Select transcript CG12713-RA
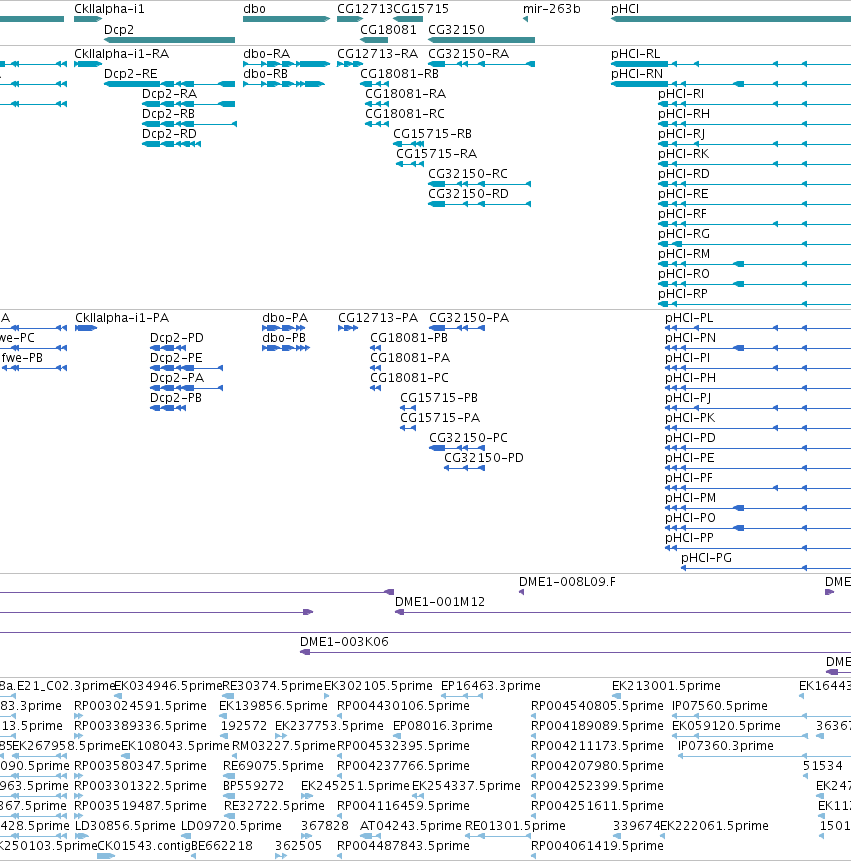 pyautogui.click(x=377, y=54)
